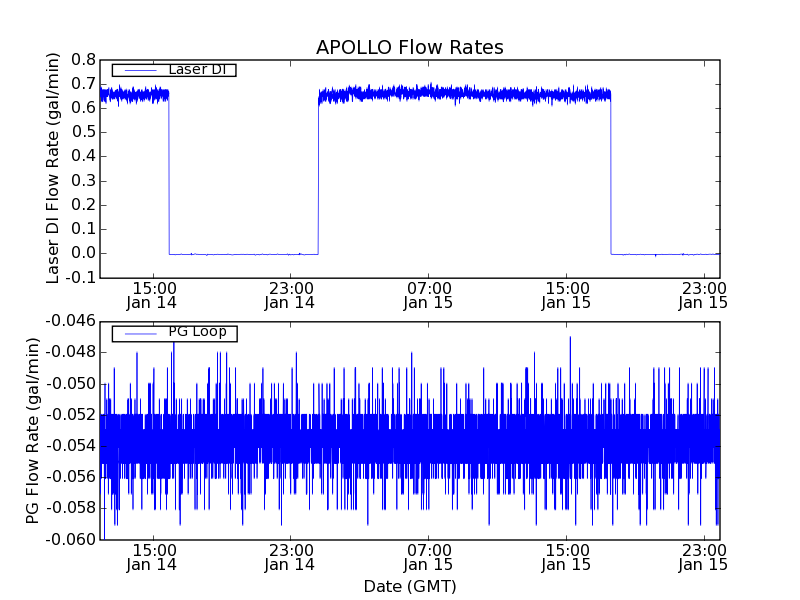Image resolution: width=800 pixels, height=600 pixels.
Task: Select the Laser DI legend entry
Action: click(196, 69)
